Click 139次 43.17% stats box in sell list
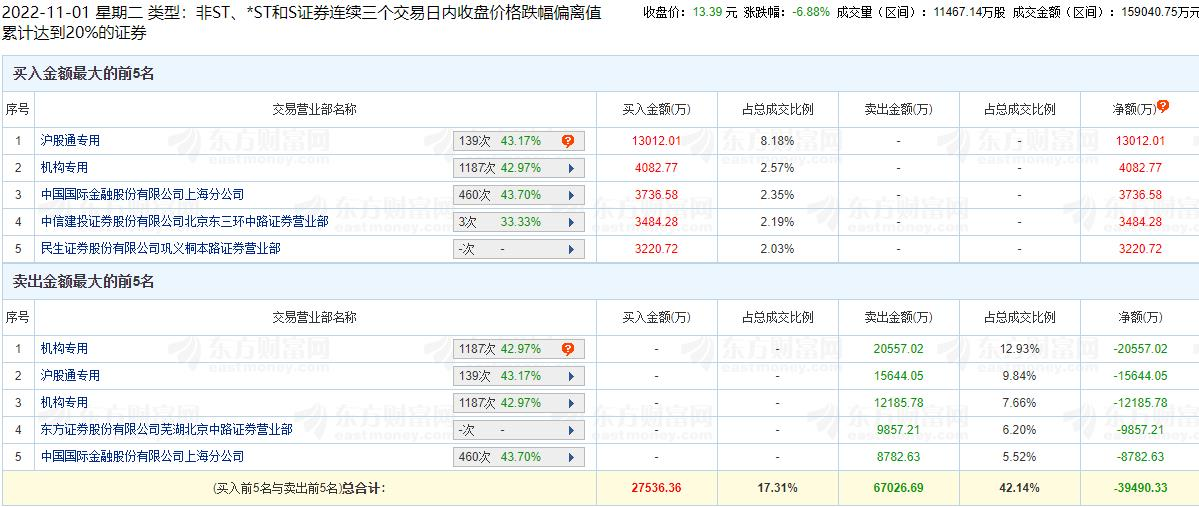 click(518, 376)
